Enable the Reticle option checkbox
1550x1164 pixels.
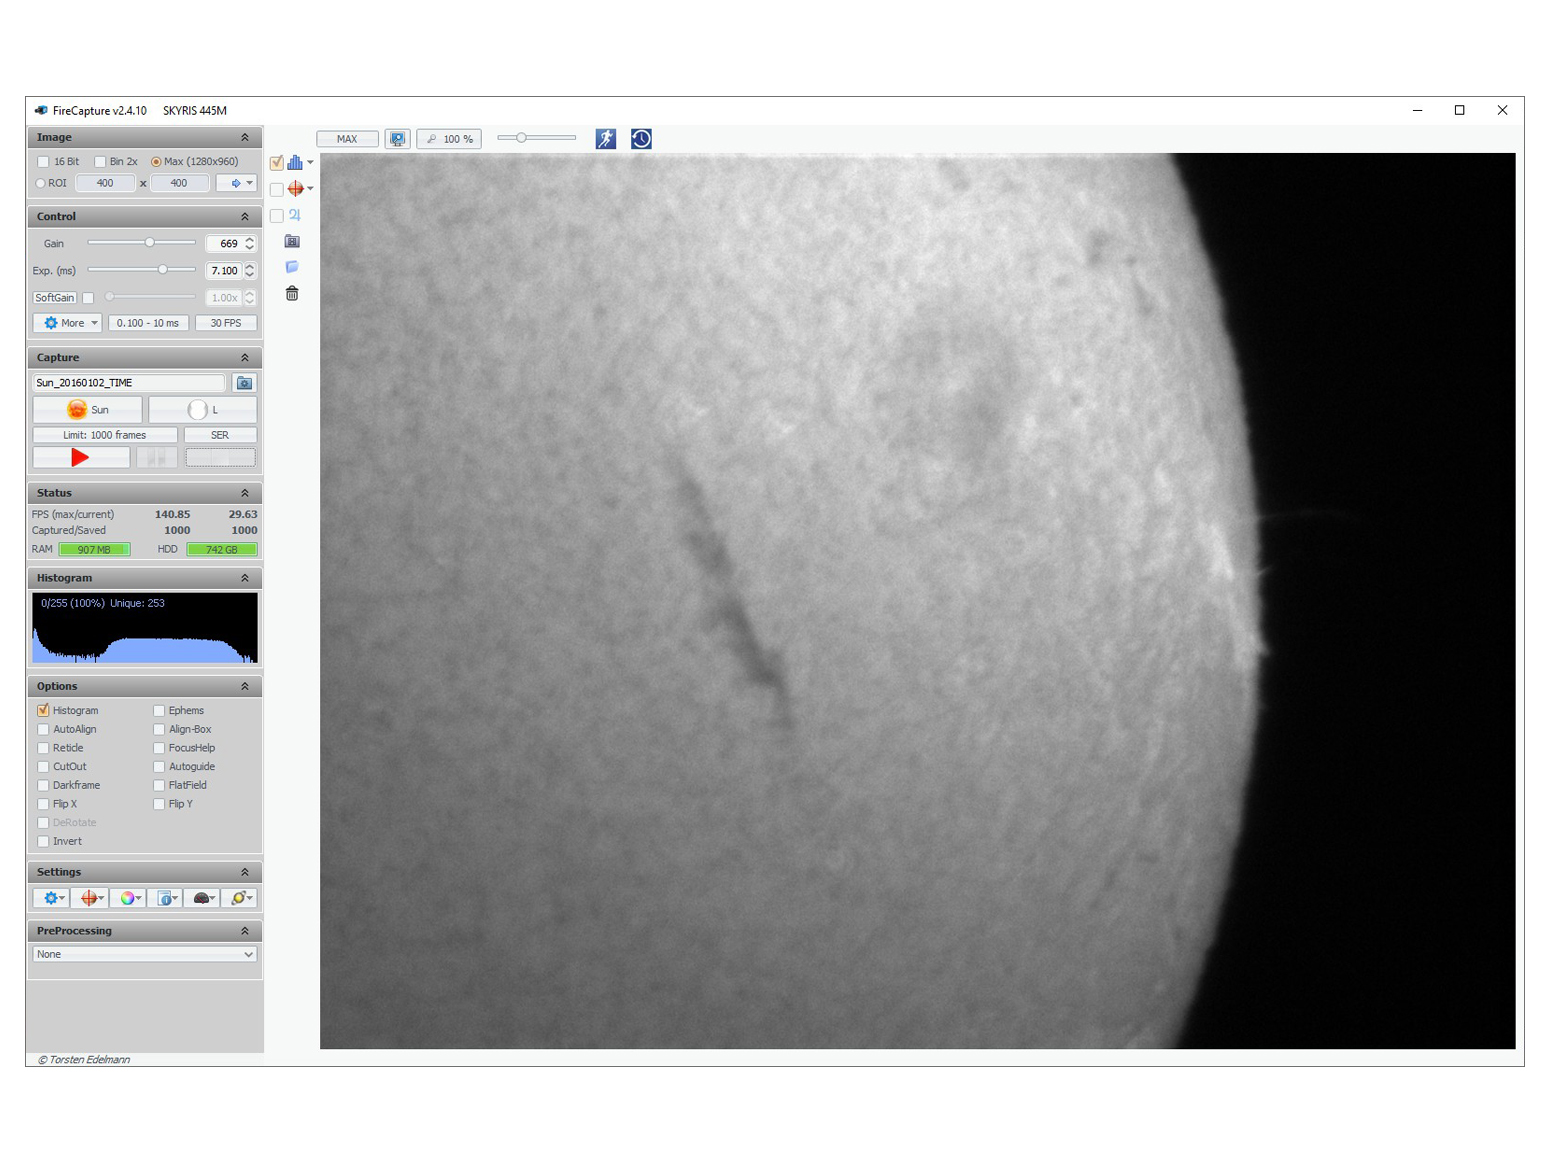click(43, 748)
